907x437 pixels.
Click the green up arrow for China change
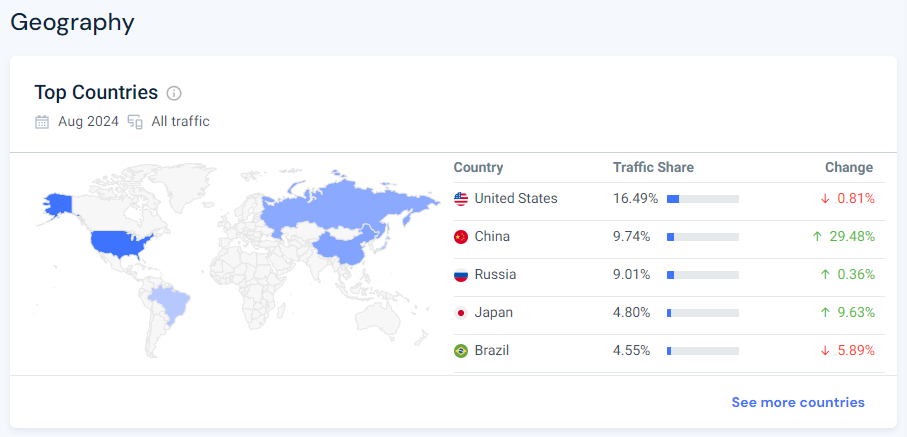[817, 237]
